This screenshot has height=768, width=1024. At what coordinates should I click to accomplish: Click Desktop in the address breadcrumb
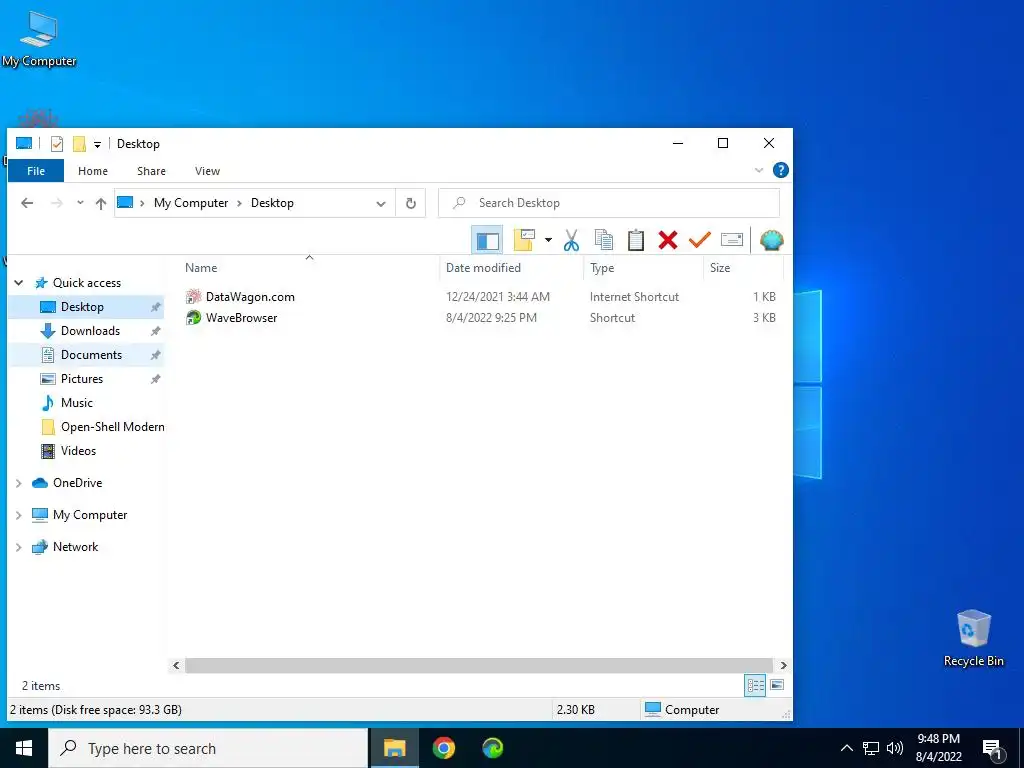point(272,203)
